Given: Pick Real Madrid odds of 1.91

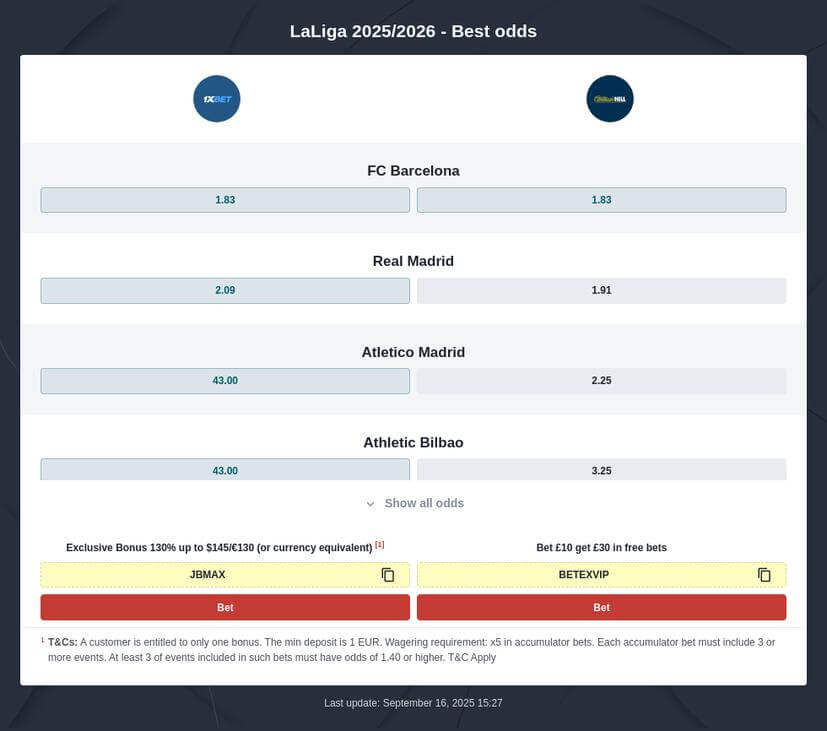Looking at the screenshot, I should 601,290.
